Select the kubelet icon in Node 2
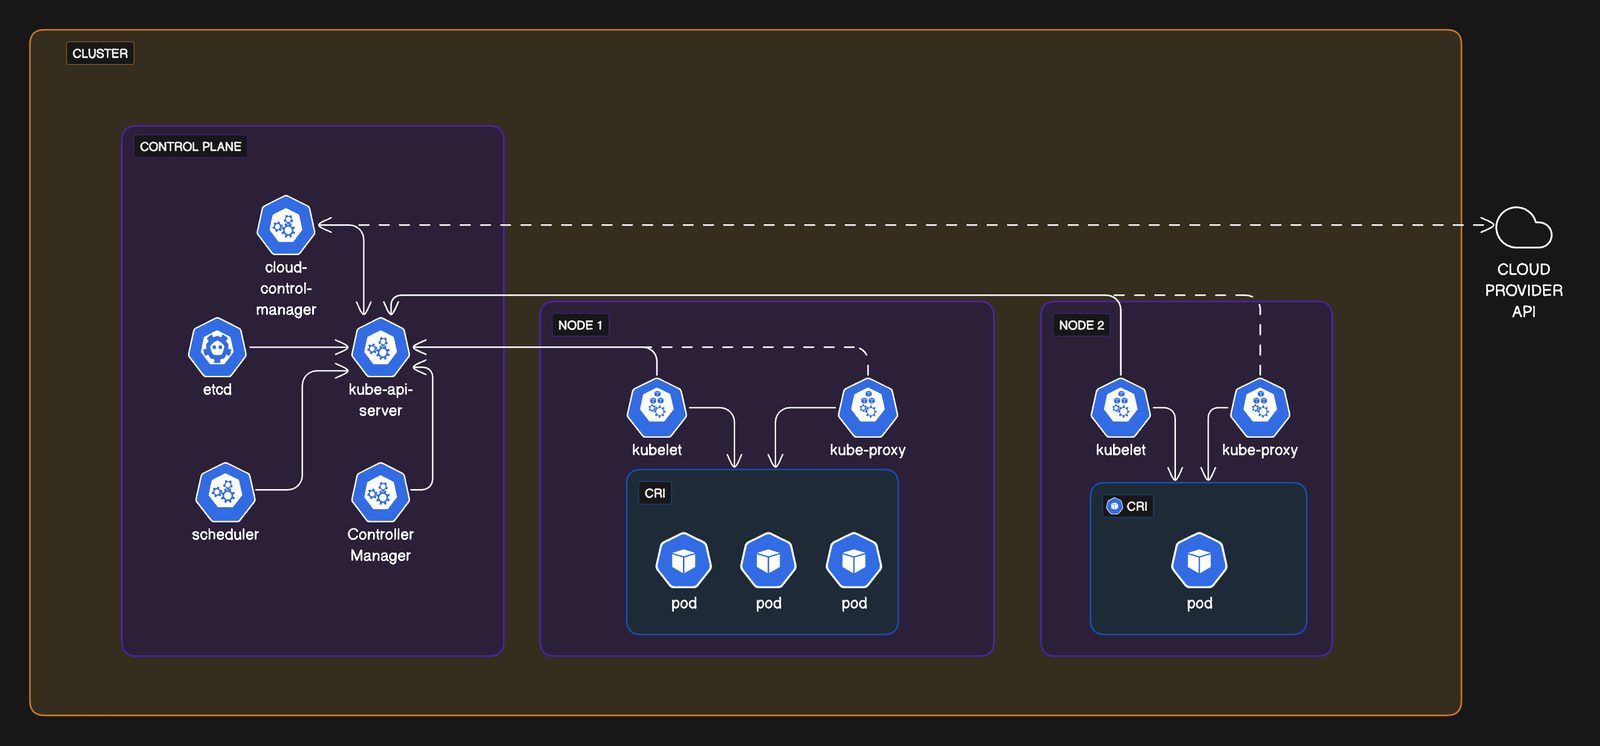The height and width of the screenshot is (746, 1600). (x=1121, y=408)
